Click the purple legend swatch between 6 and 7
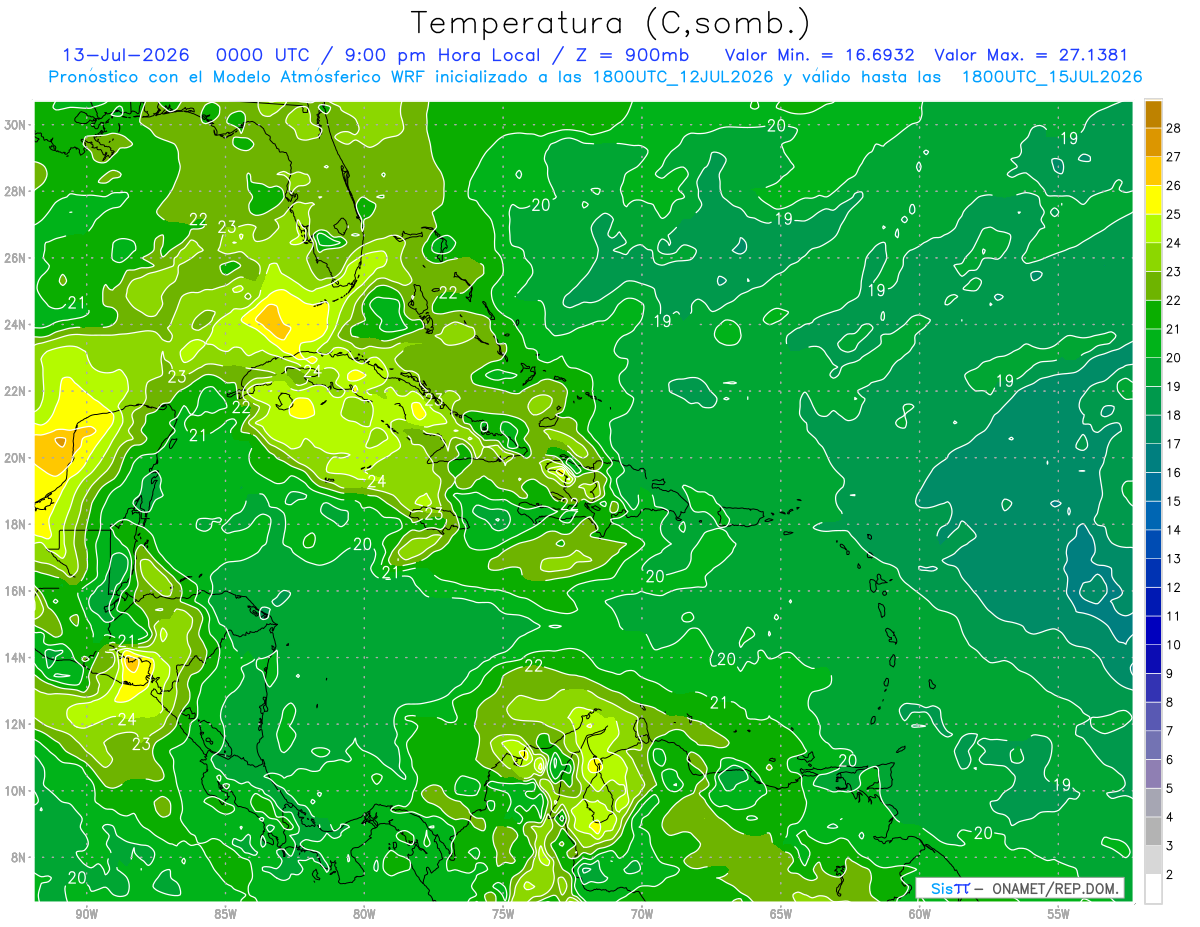1200x927 pixels. [x=1153, y=745]
